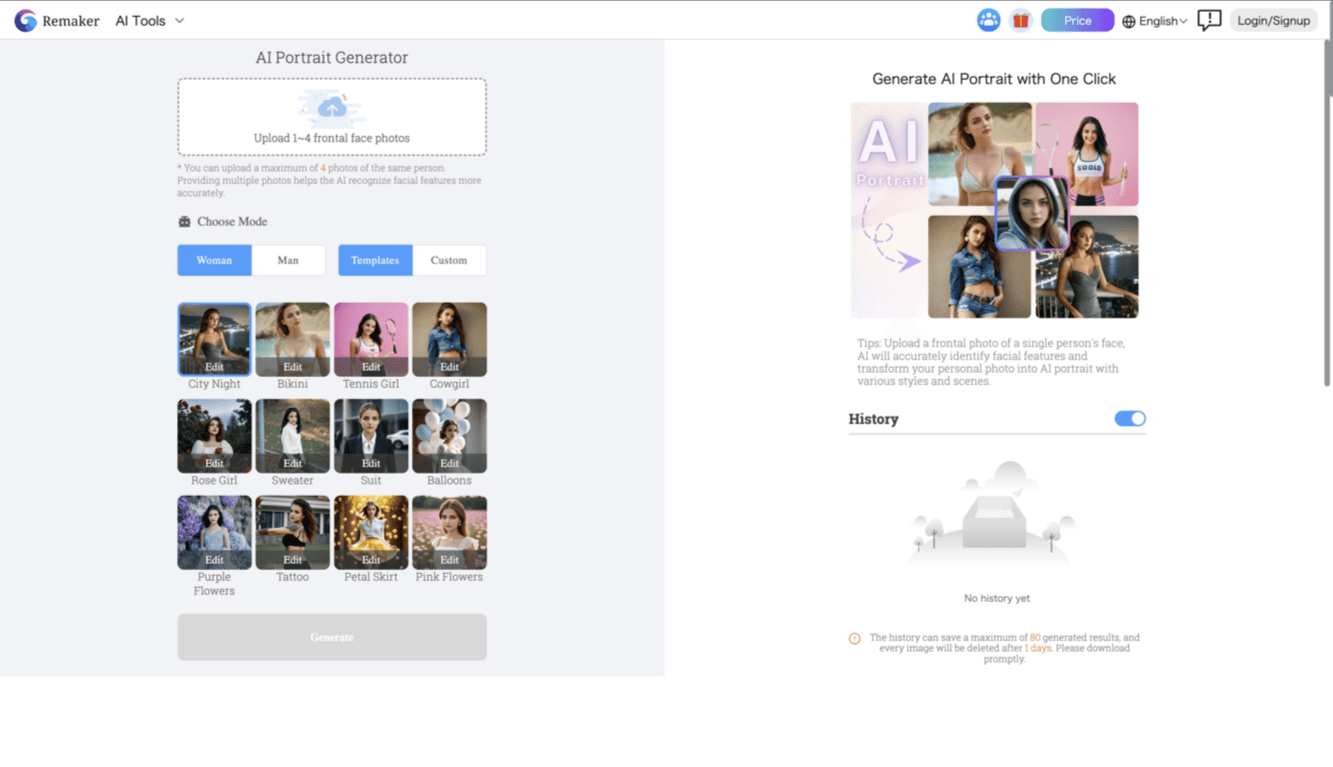Select the Woman mode option
Screen dimensions: 1333x767
[x=214, y=260]
